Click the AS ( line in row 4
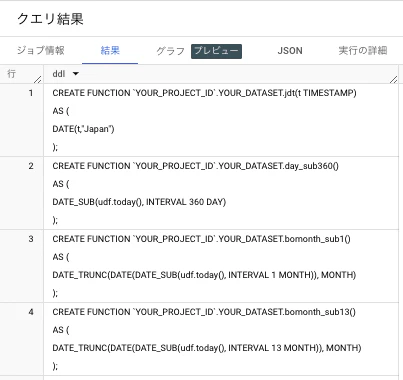The width and height of the screenshot is (403, 380). (61, 330)
